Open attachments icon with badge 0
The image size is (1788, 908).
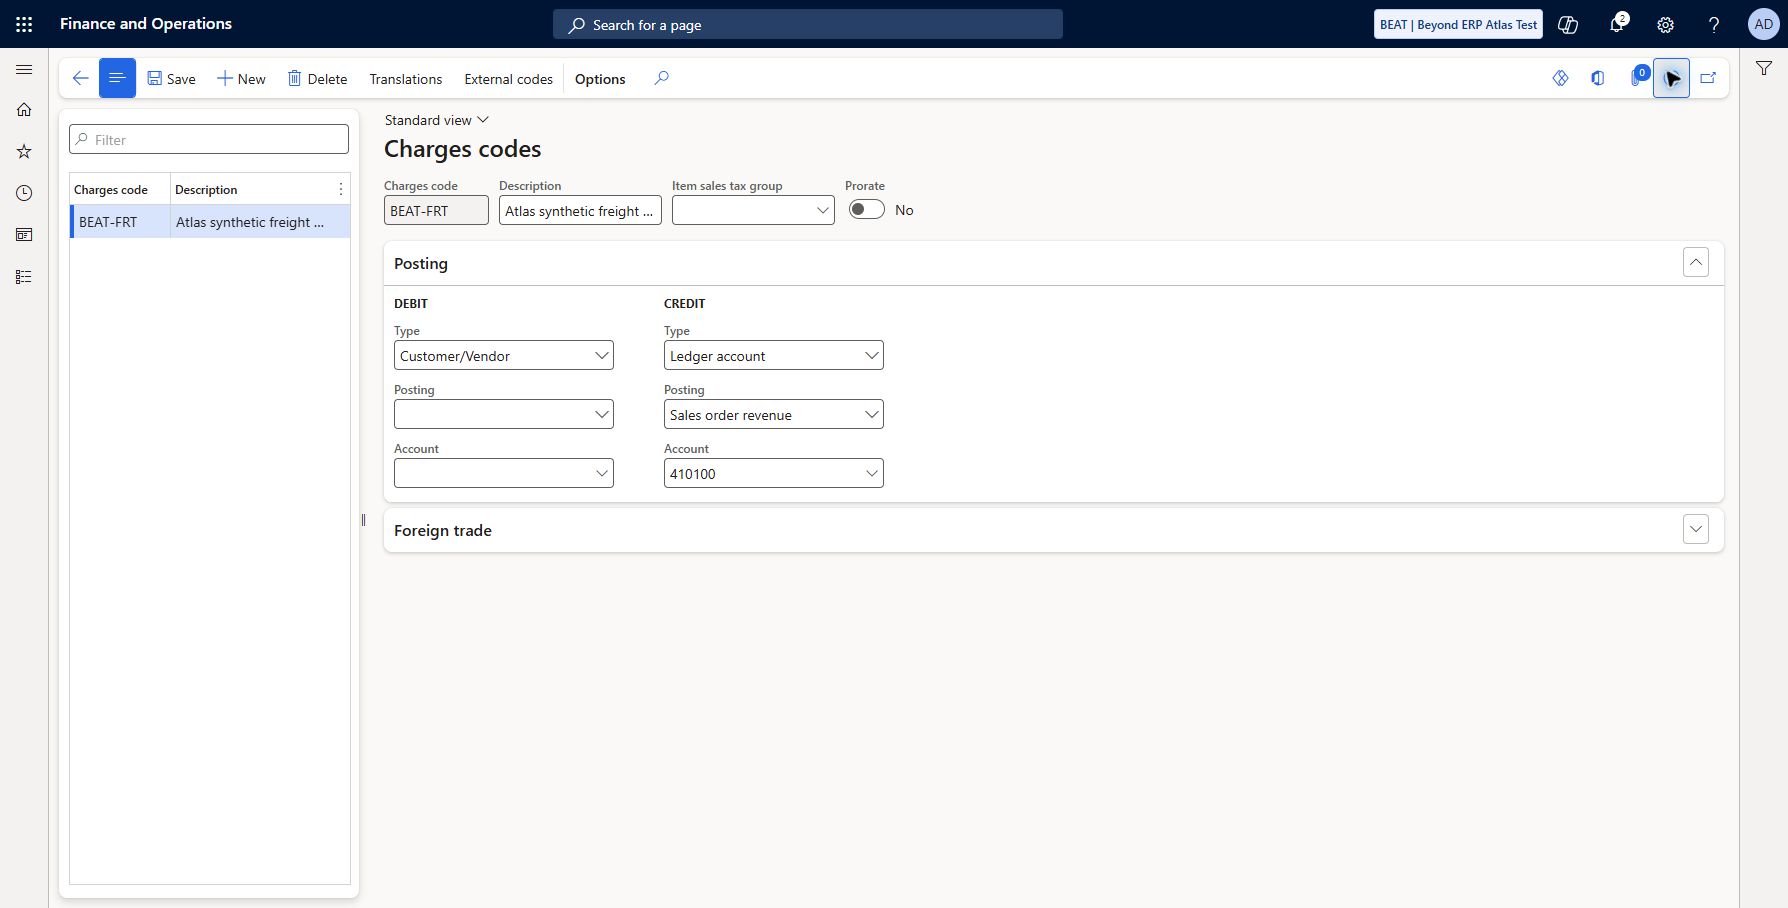(x=1637, y=77)
